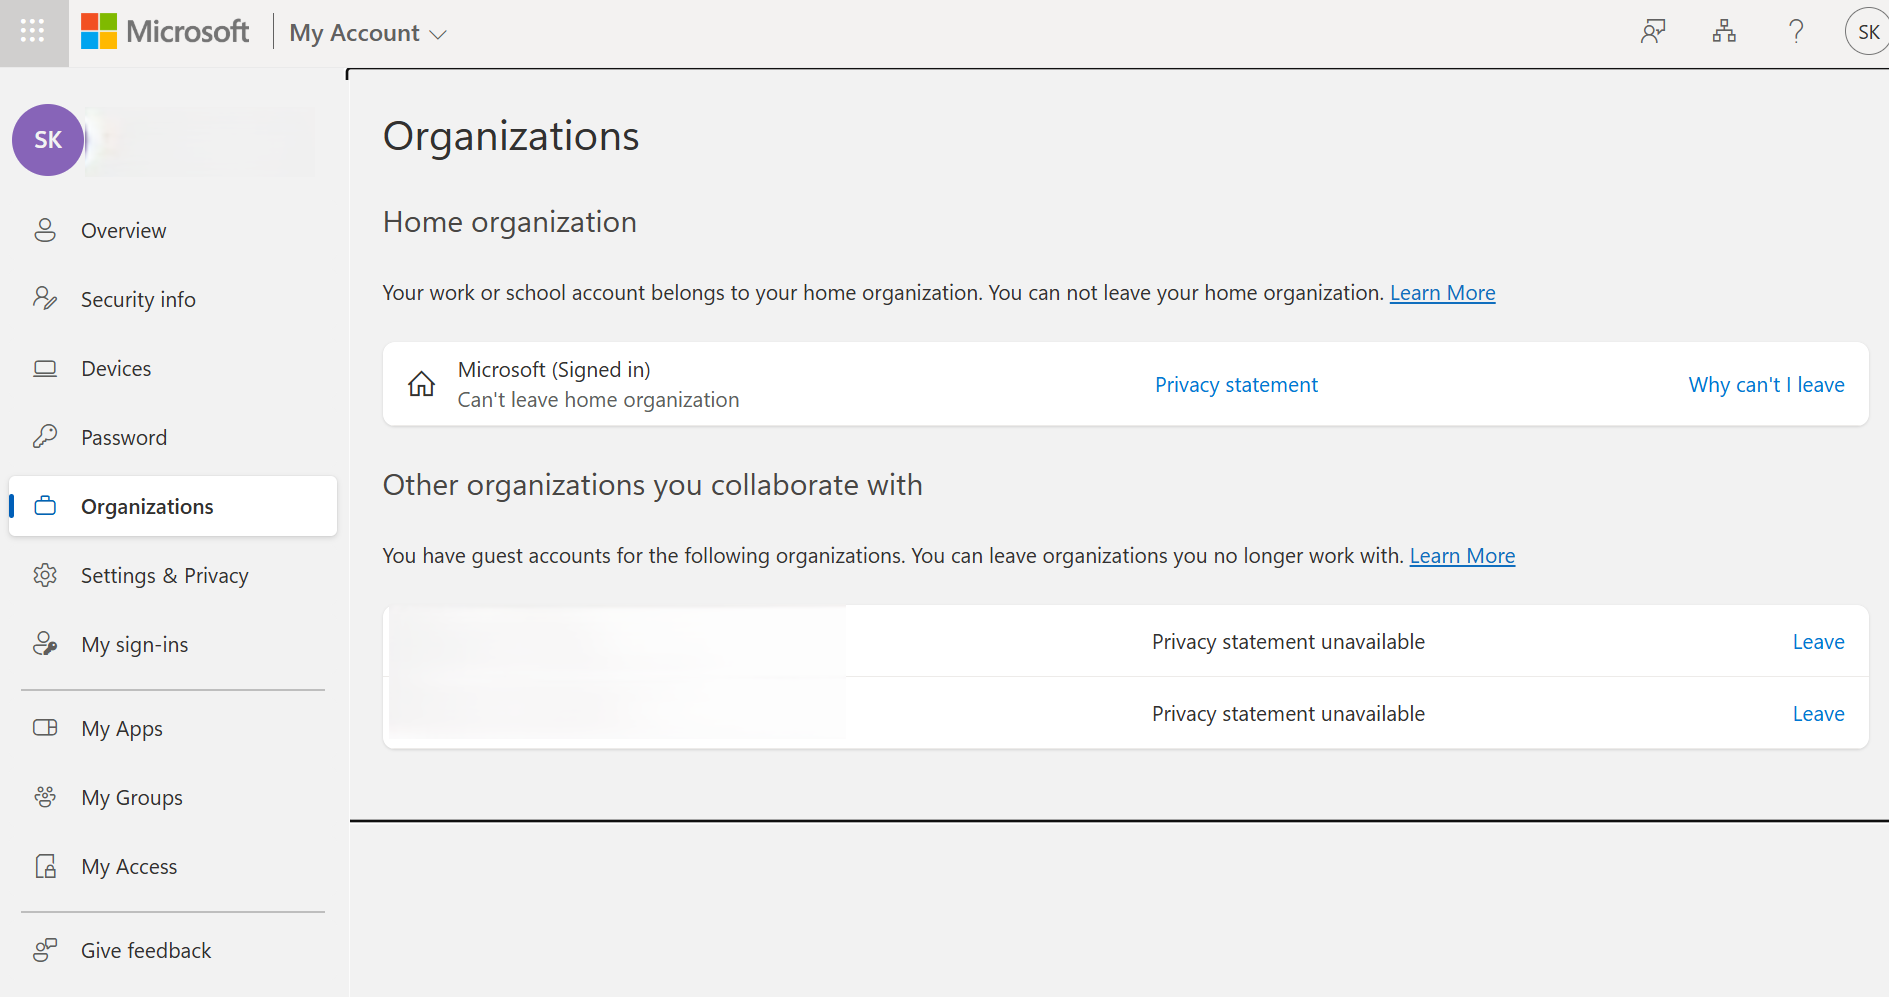The image size is (1889, 997).
Task: Click Learn More under Home organization
Action: 1442,292
